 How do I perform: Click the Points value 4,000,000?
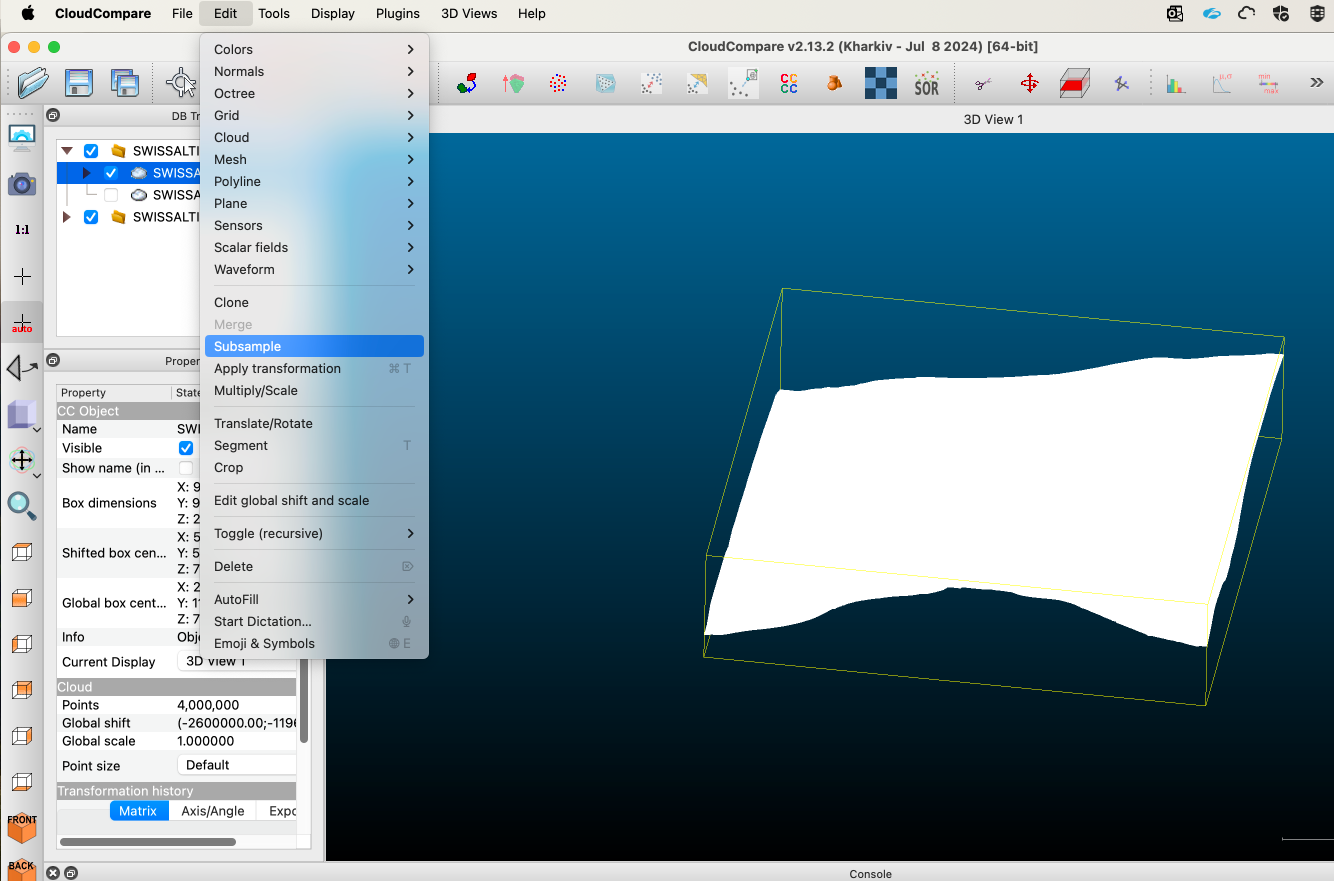pyautogui.click(x=208, y=705)
